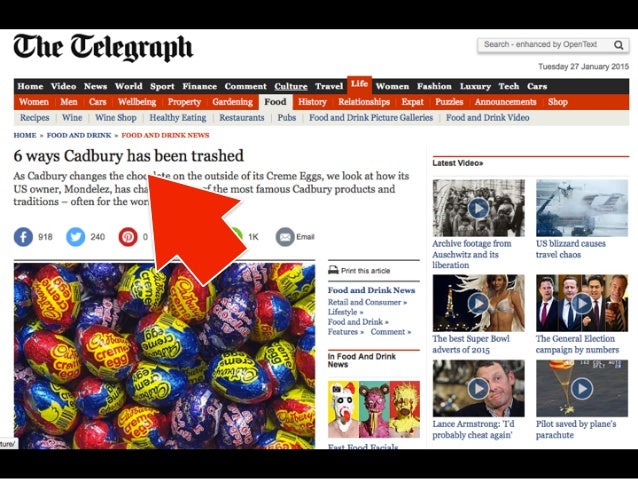Play the Lance Armstrong video
The width and height of the screenshot is (638, 479).
point(478,388)
